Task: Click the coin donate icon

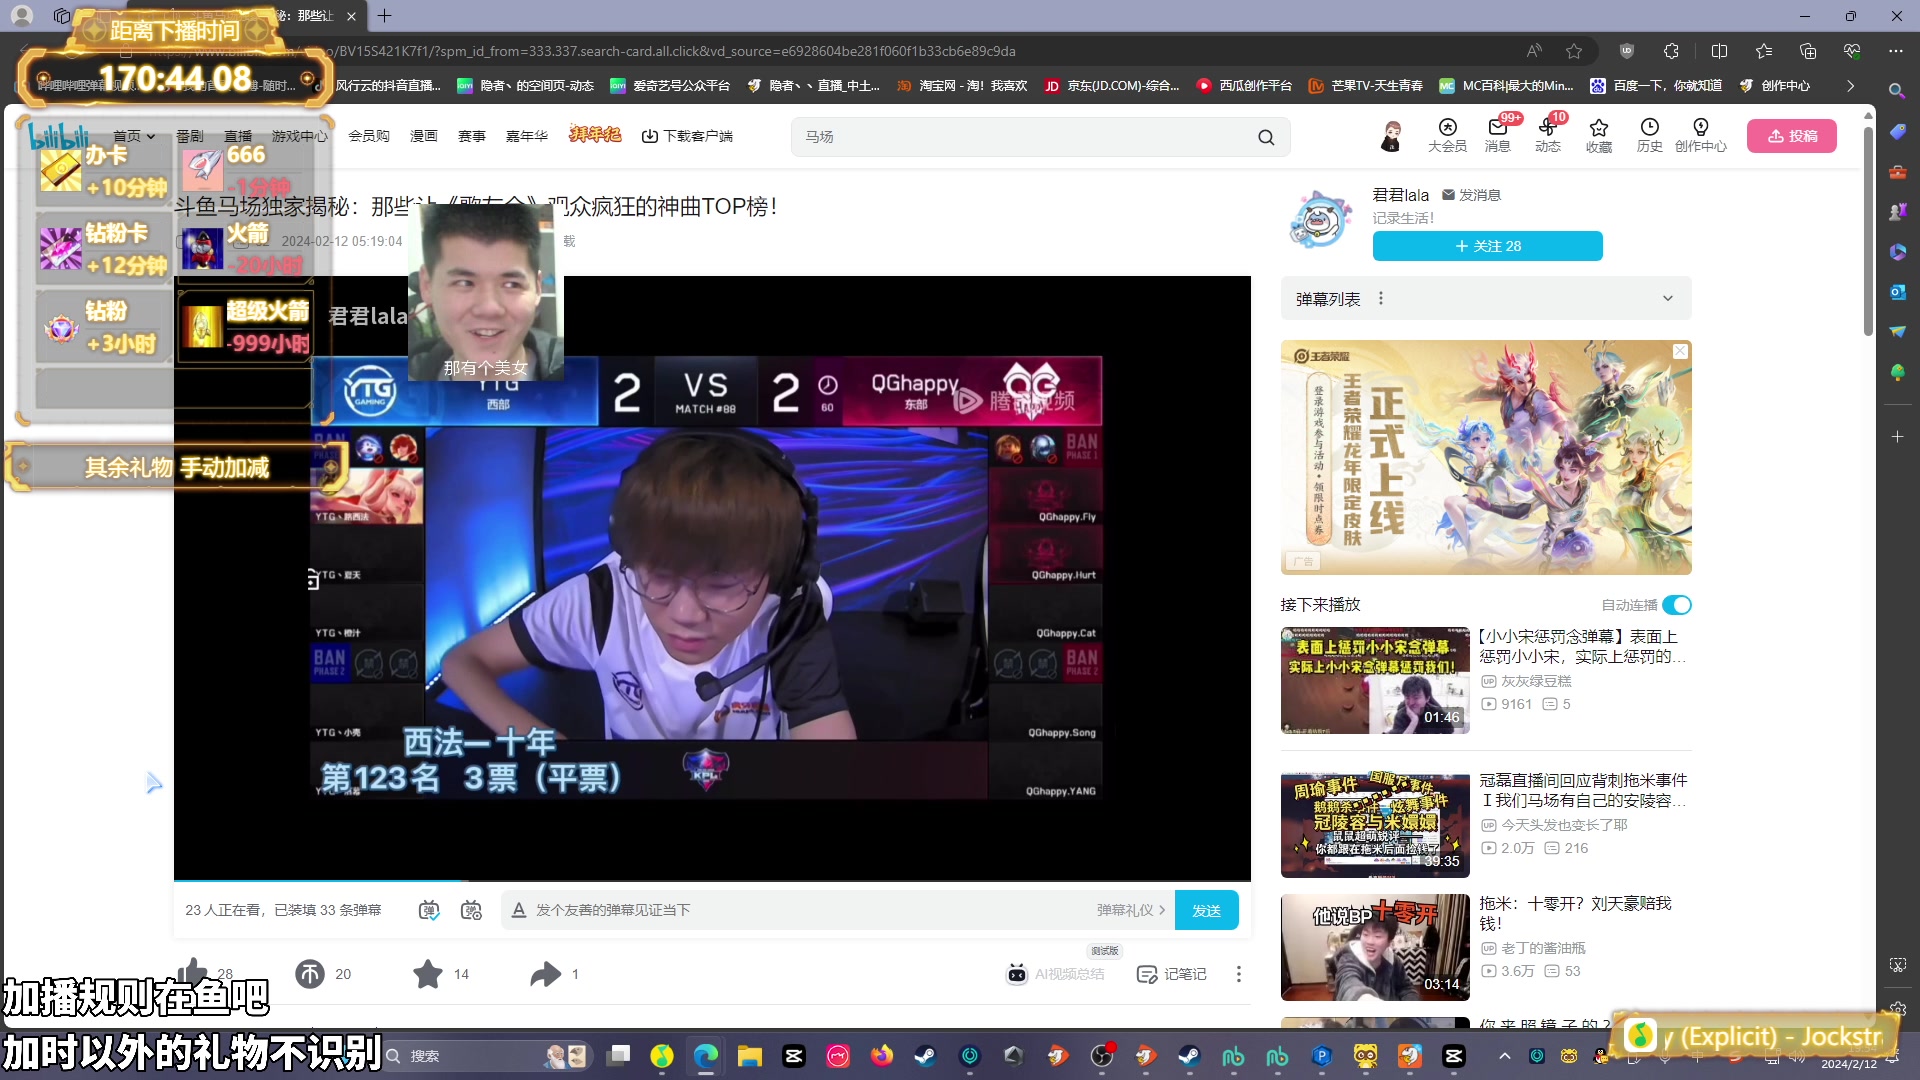Action: 310,973
